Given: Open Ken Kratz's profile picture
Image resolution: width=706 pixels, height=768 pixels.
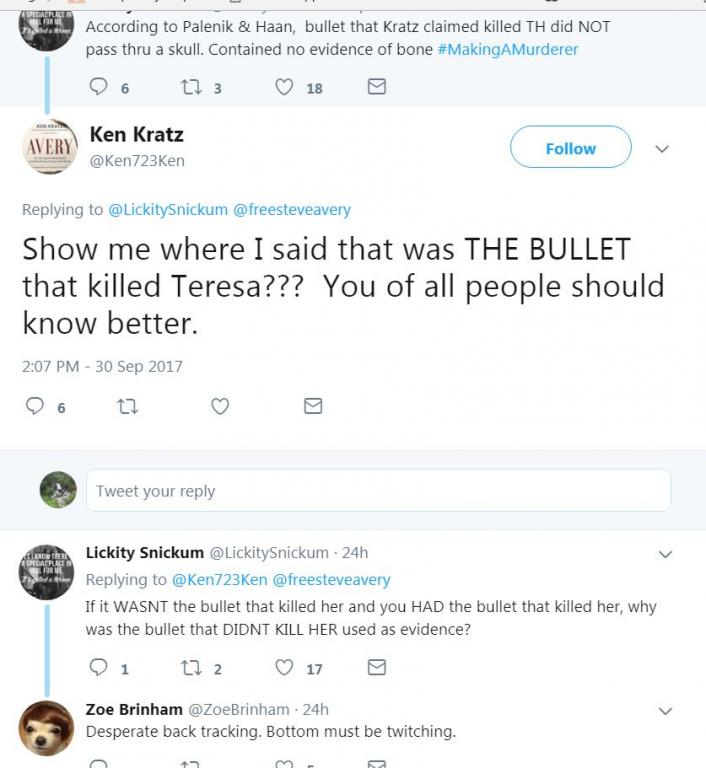Looking at the screenshot, I should [x=49, y=150].
